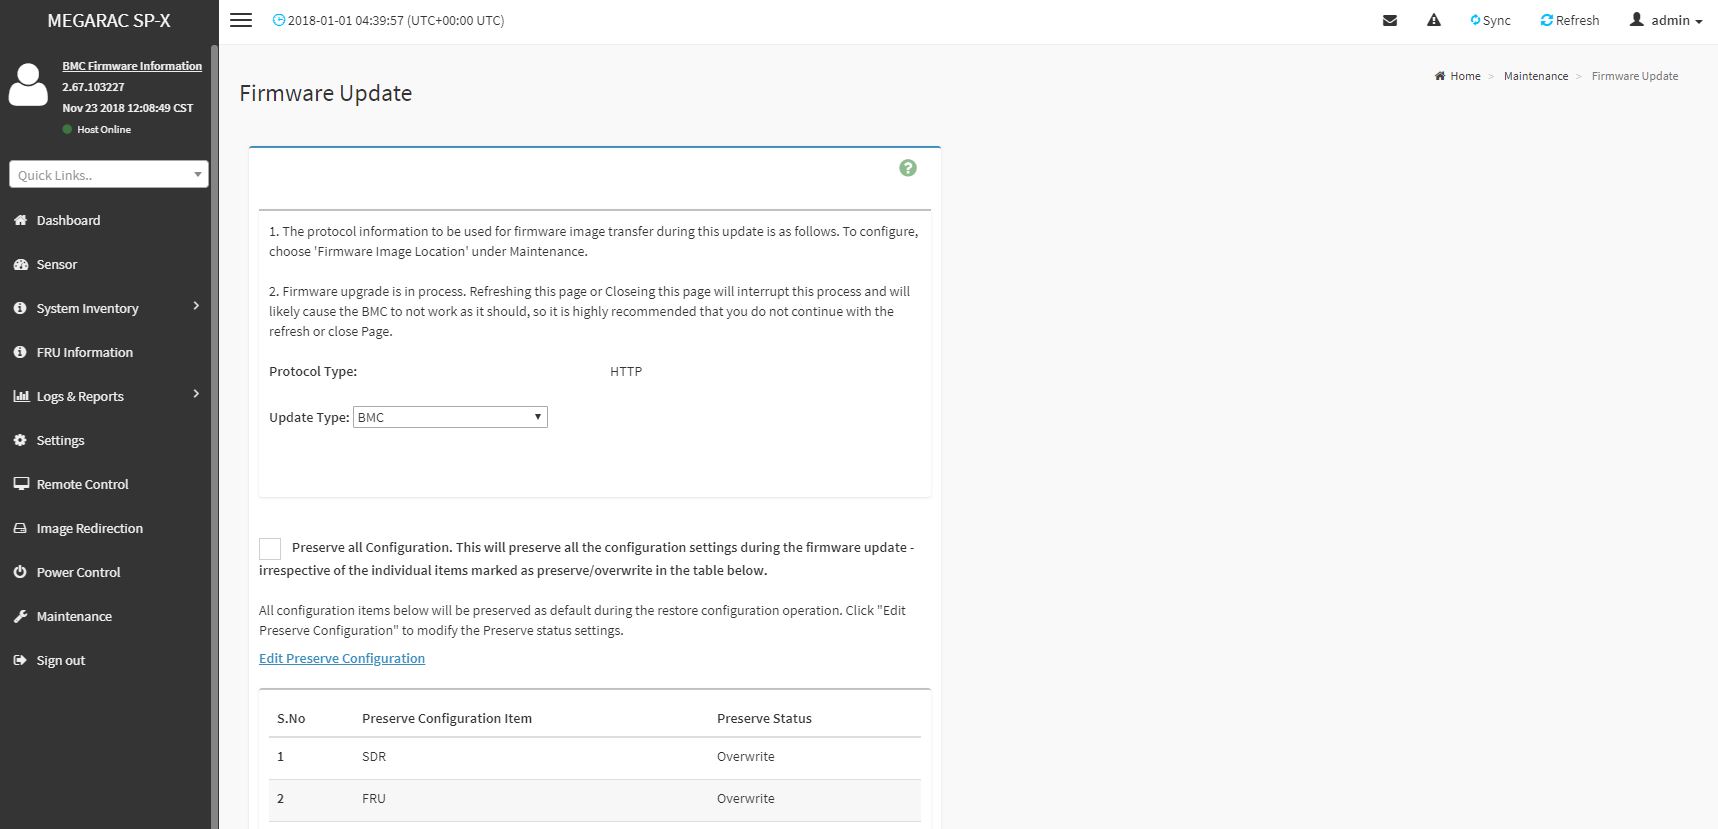
Task: Go to the Power Control menu item
Action: (x=78, y=572)
